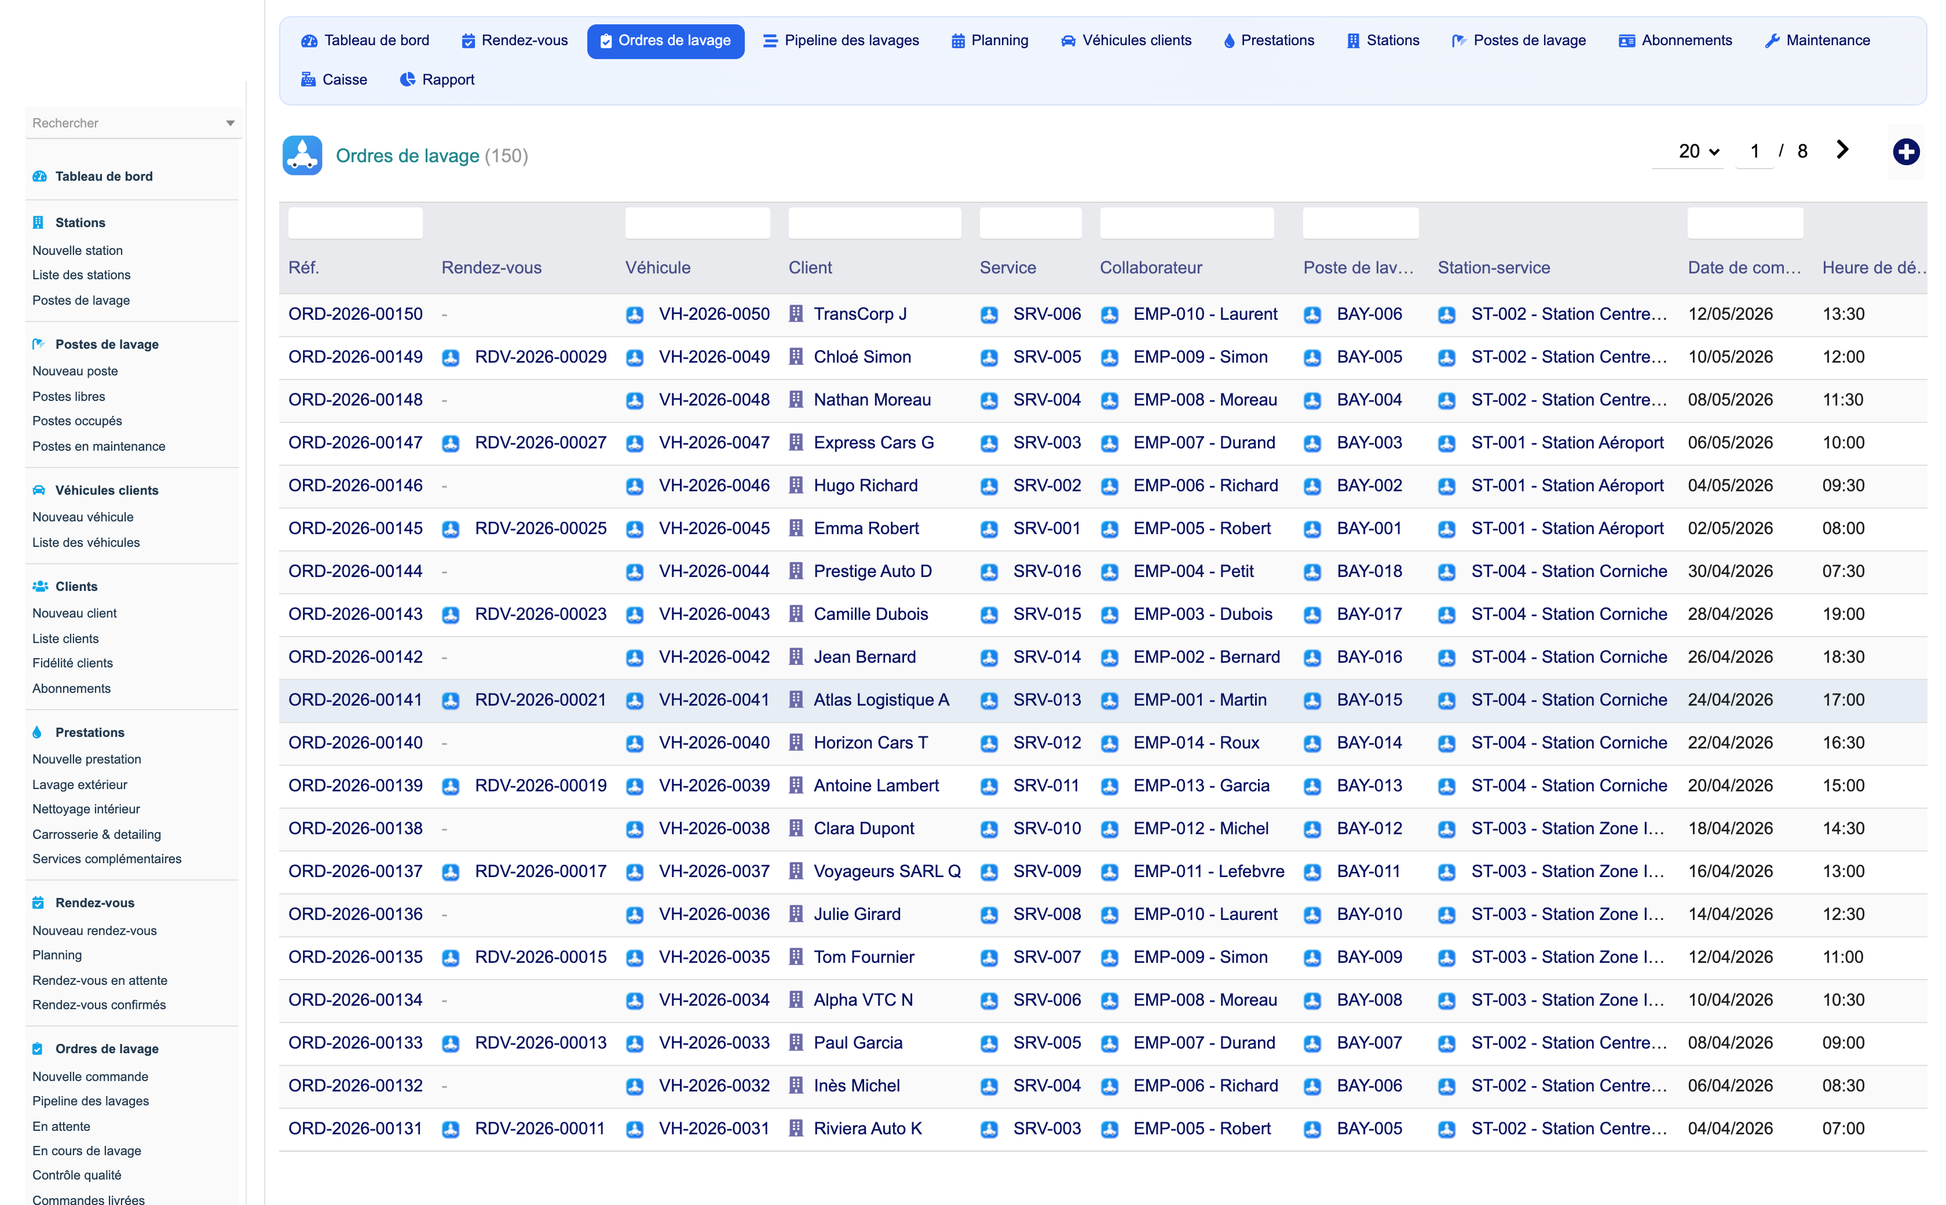
Task: Click date 28/04/2026
Action: coord(1730,615)
